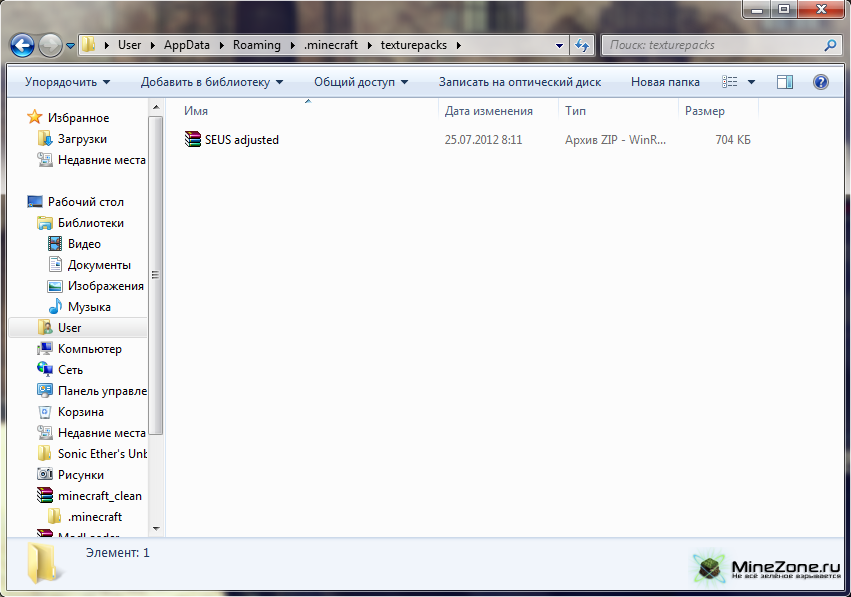Sort files by Дата изменения column
This screenshot has width=851, height=597.
[489, 111]
